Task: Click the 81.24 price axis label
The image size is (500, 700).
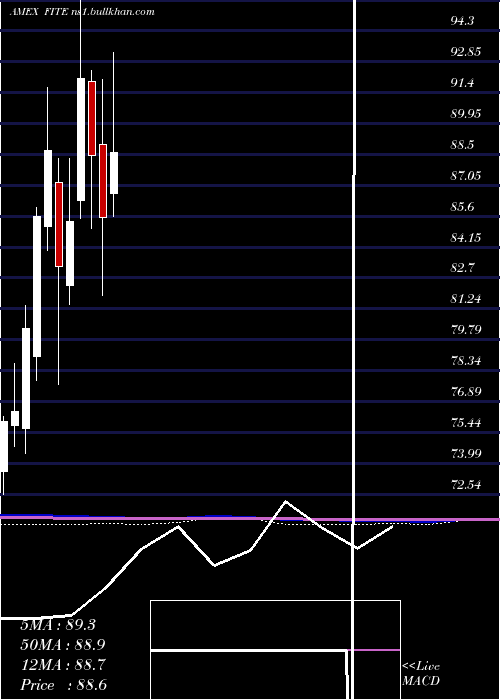Action: click(466, 299)
